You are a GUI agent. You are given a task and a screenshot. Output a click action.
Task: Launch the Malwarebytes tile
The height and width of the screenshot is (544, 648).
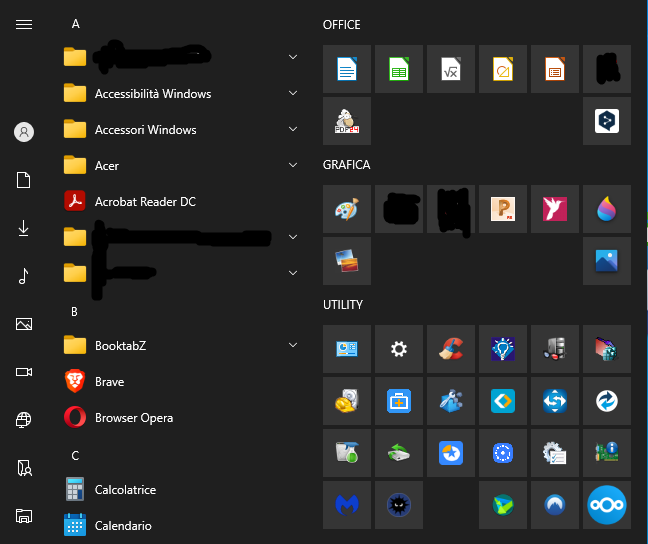(347, 505)
